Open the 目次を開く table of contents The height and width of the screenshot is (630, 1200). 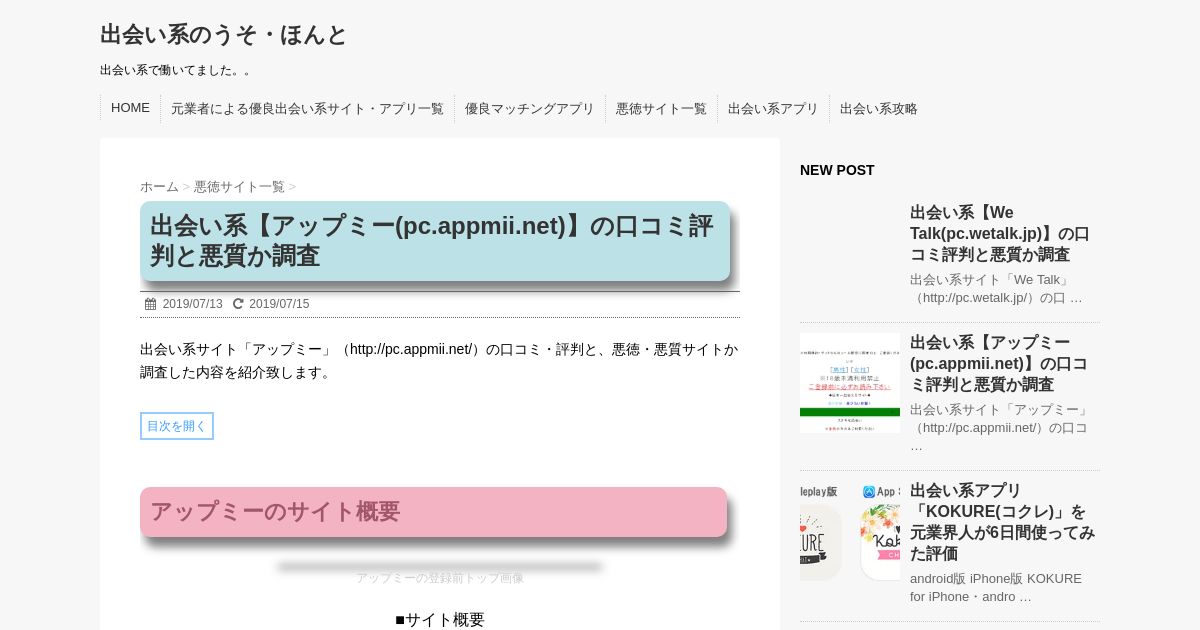177,426
